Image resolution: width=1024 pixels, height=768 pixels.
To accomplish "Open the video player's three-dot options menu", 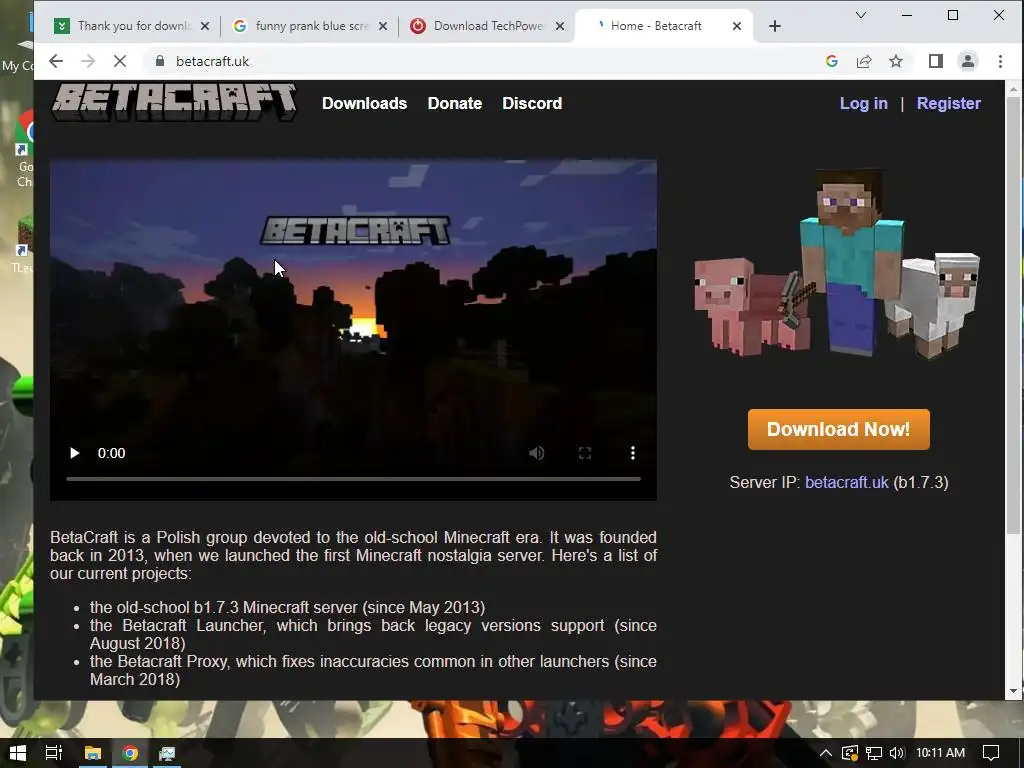I will coord(633,453).
